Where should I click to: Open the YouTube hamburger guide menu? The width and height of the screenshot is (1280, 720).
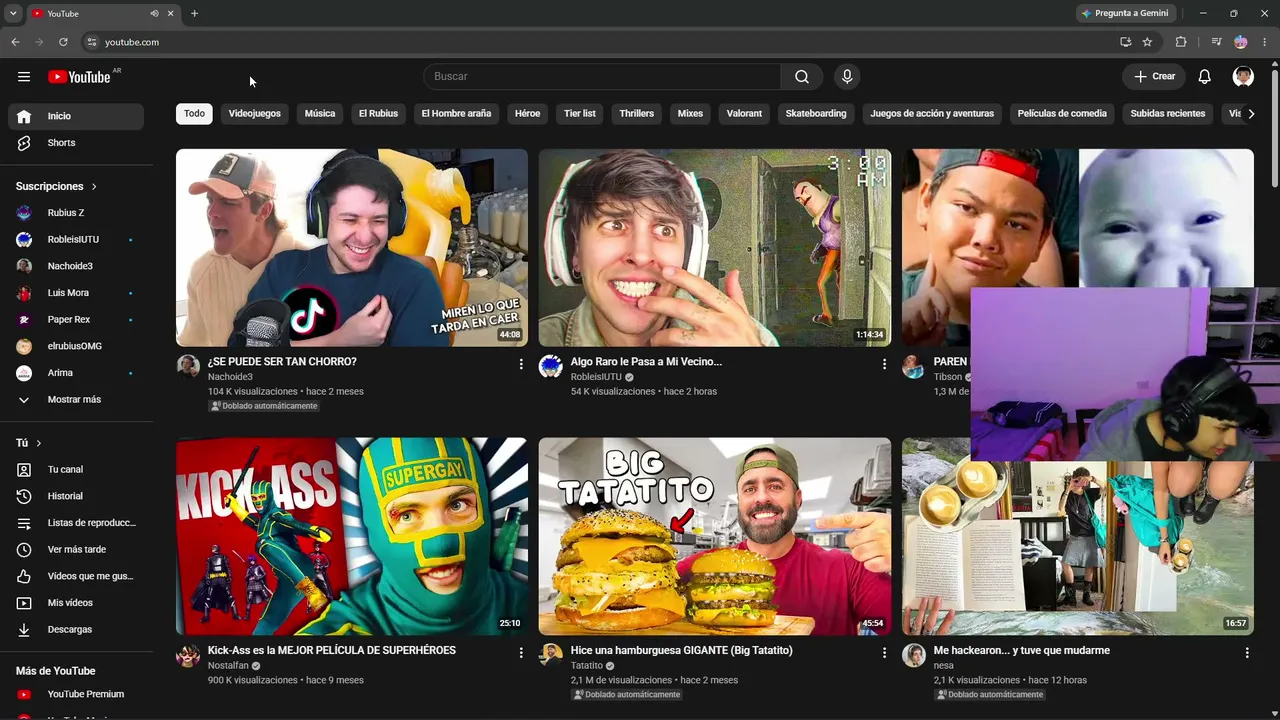coord(24,77)
